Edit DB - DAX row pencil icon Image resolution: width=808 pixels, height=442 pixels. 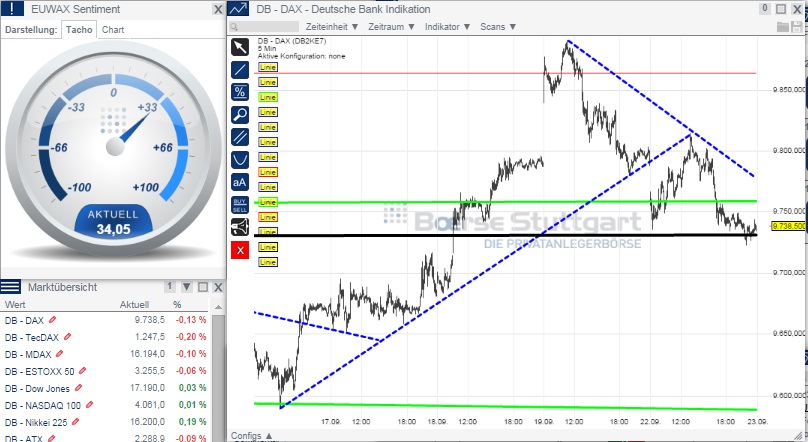click(52, 320)
